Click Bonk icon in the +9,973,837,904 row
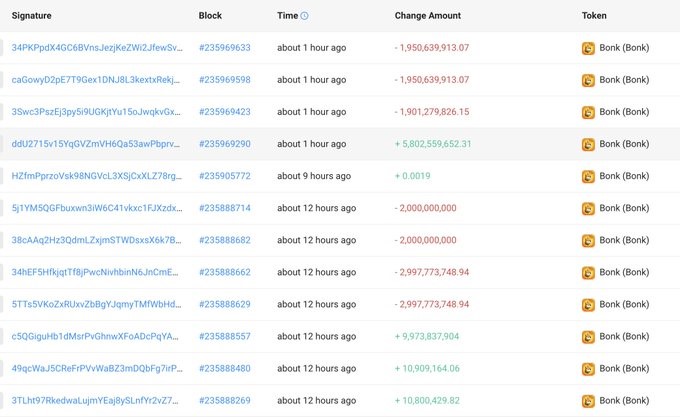This screenshot has width=680, height=417. click(x=588, y=337)
